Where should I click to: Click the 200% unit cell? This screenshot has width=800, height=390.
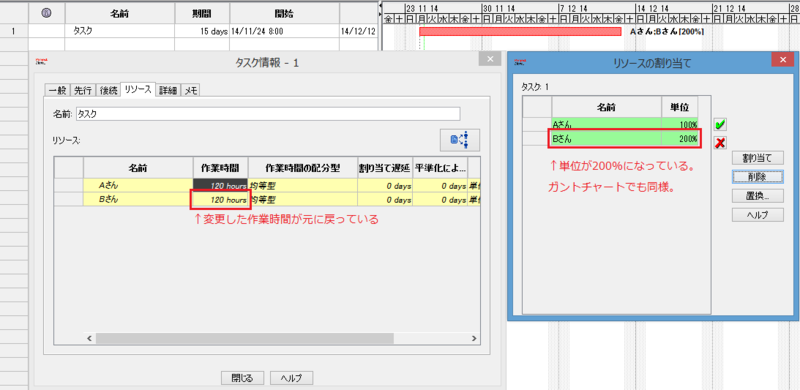tap(680, 138)
